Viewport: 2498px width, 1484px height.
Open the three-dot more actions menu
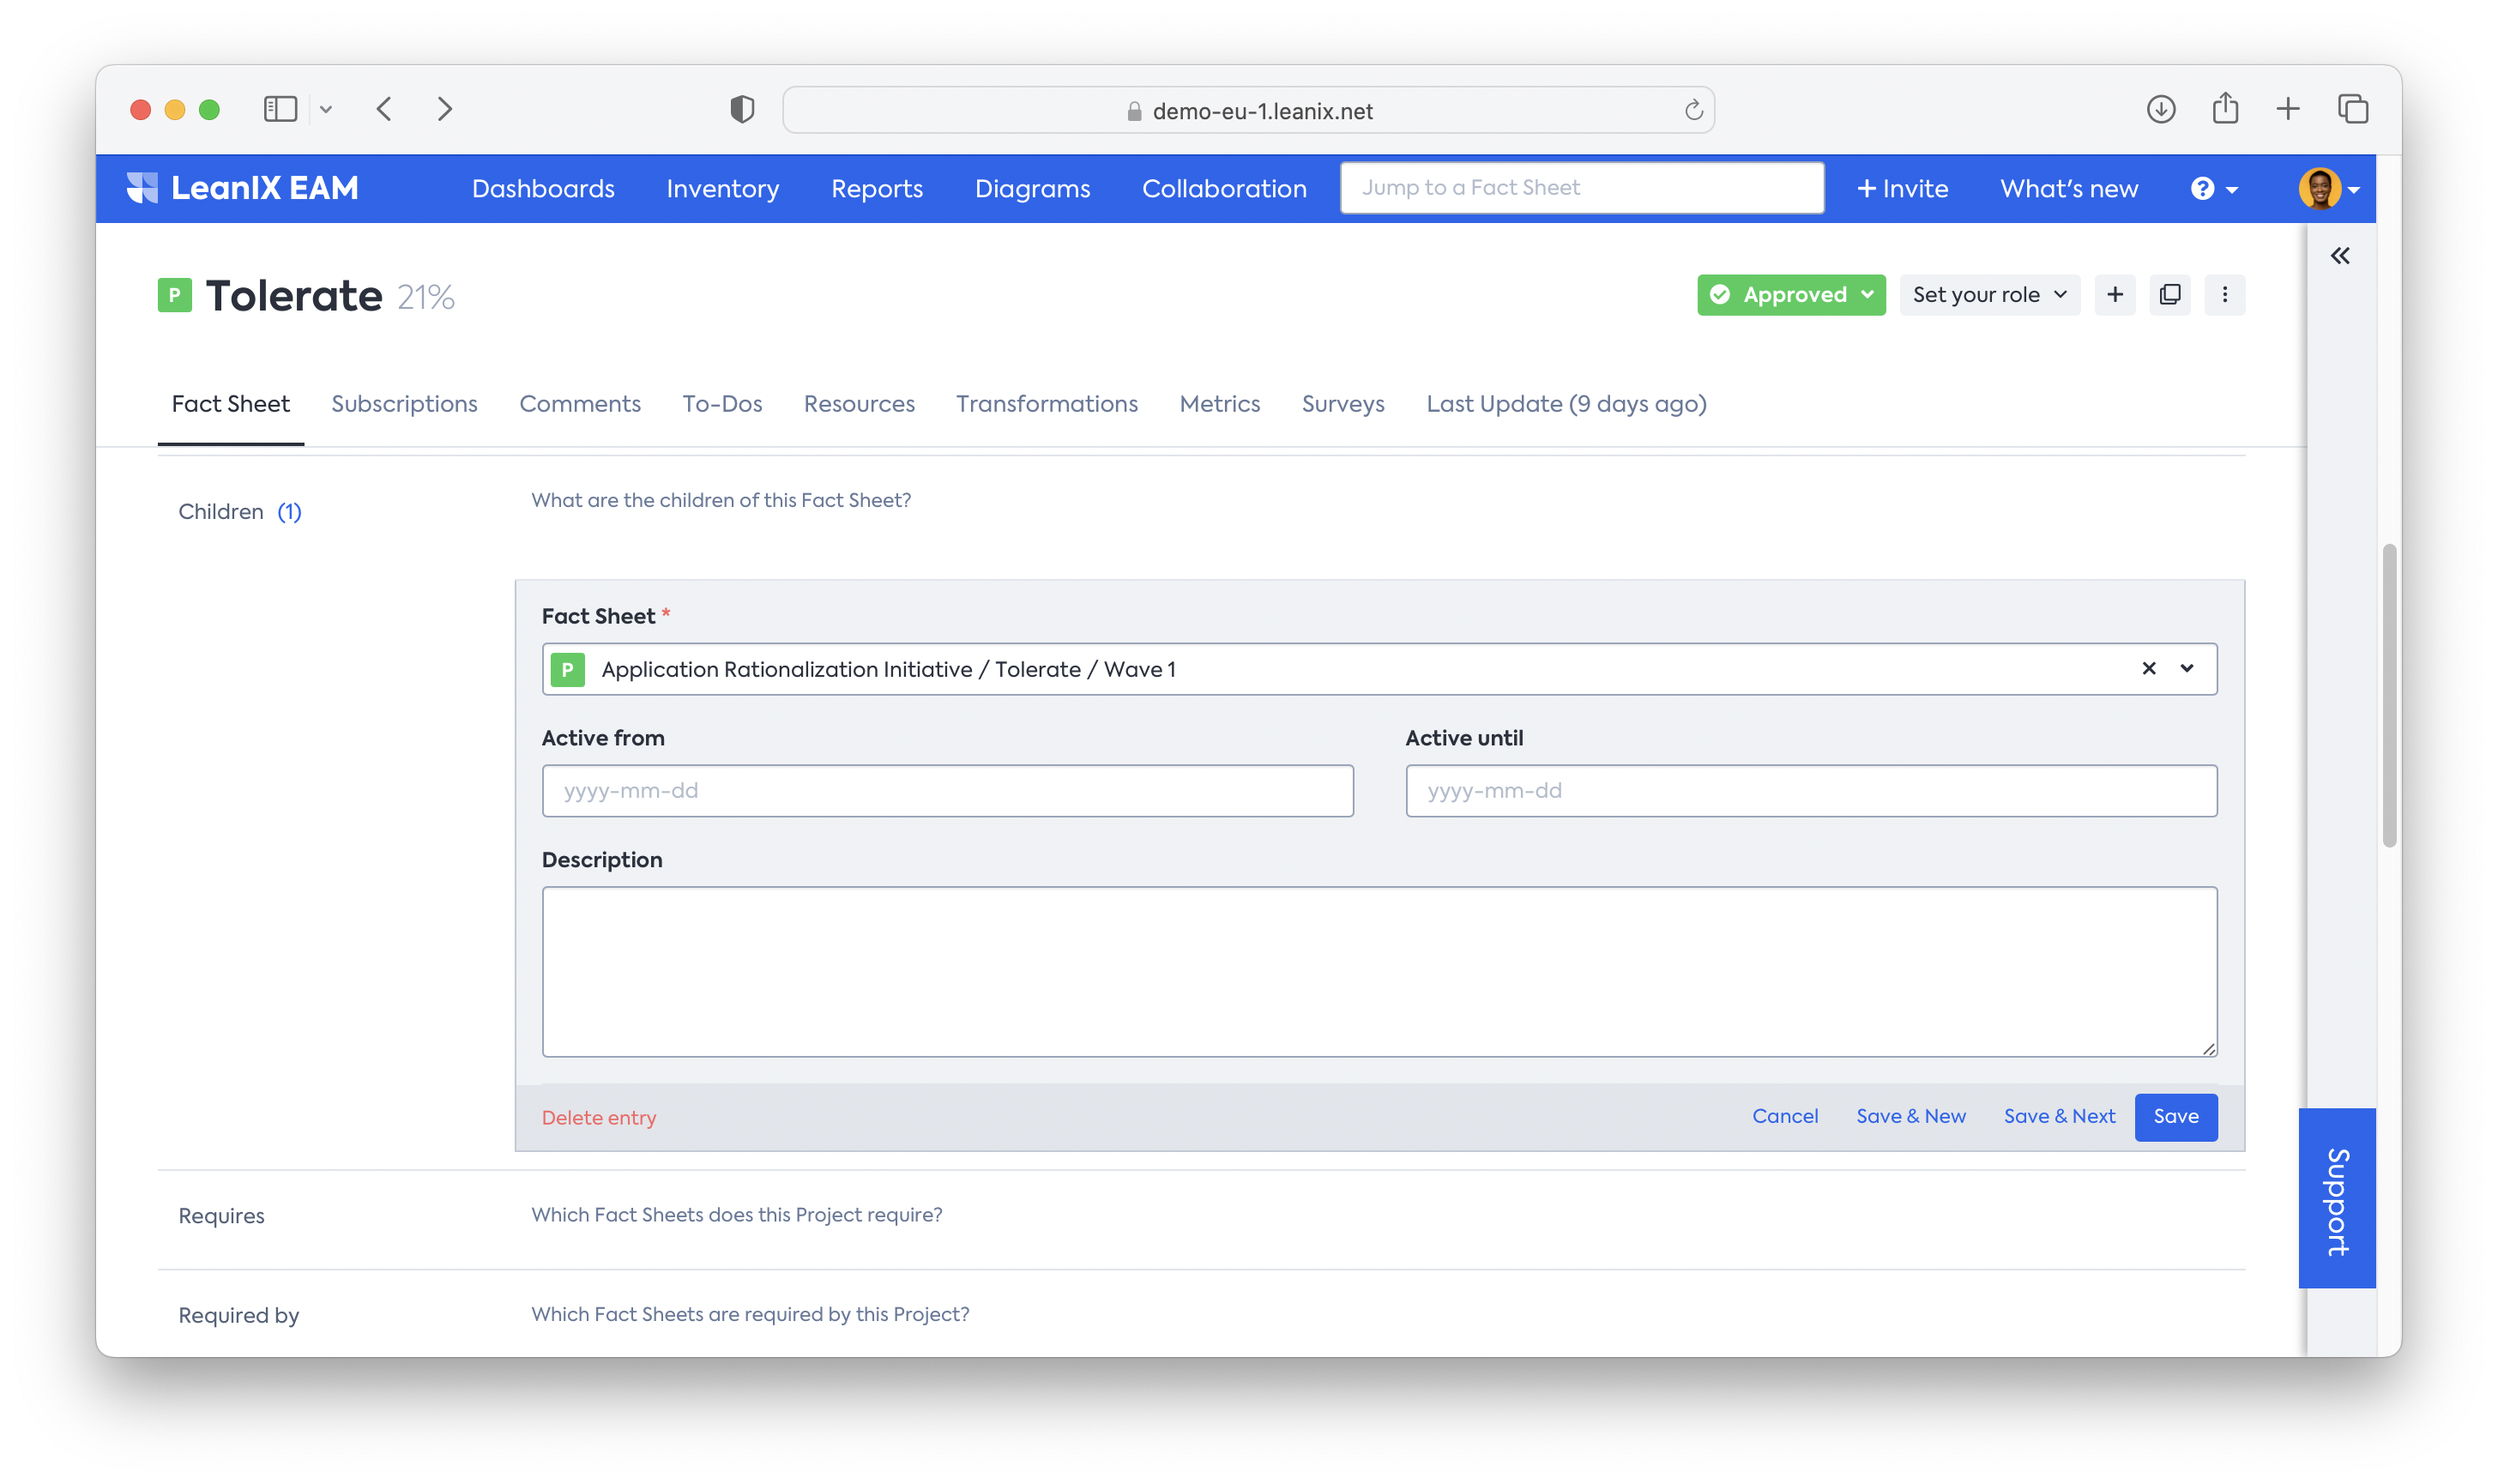tap(2224, 295)
